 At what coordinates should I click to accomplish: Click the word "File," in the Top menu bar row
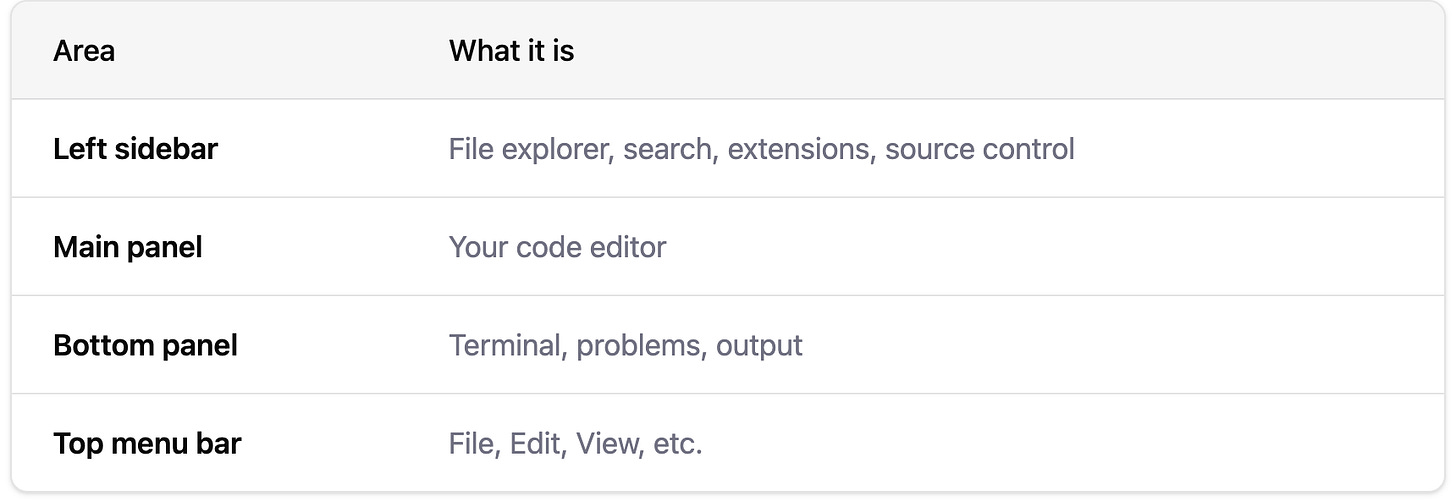(x=475, y=443)
